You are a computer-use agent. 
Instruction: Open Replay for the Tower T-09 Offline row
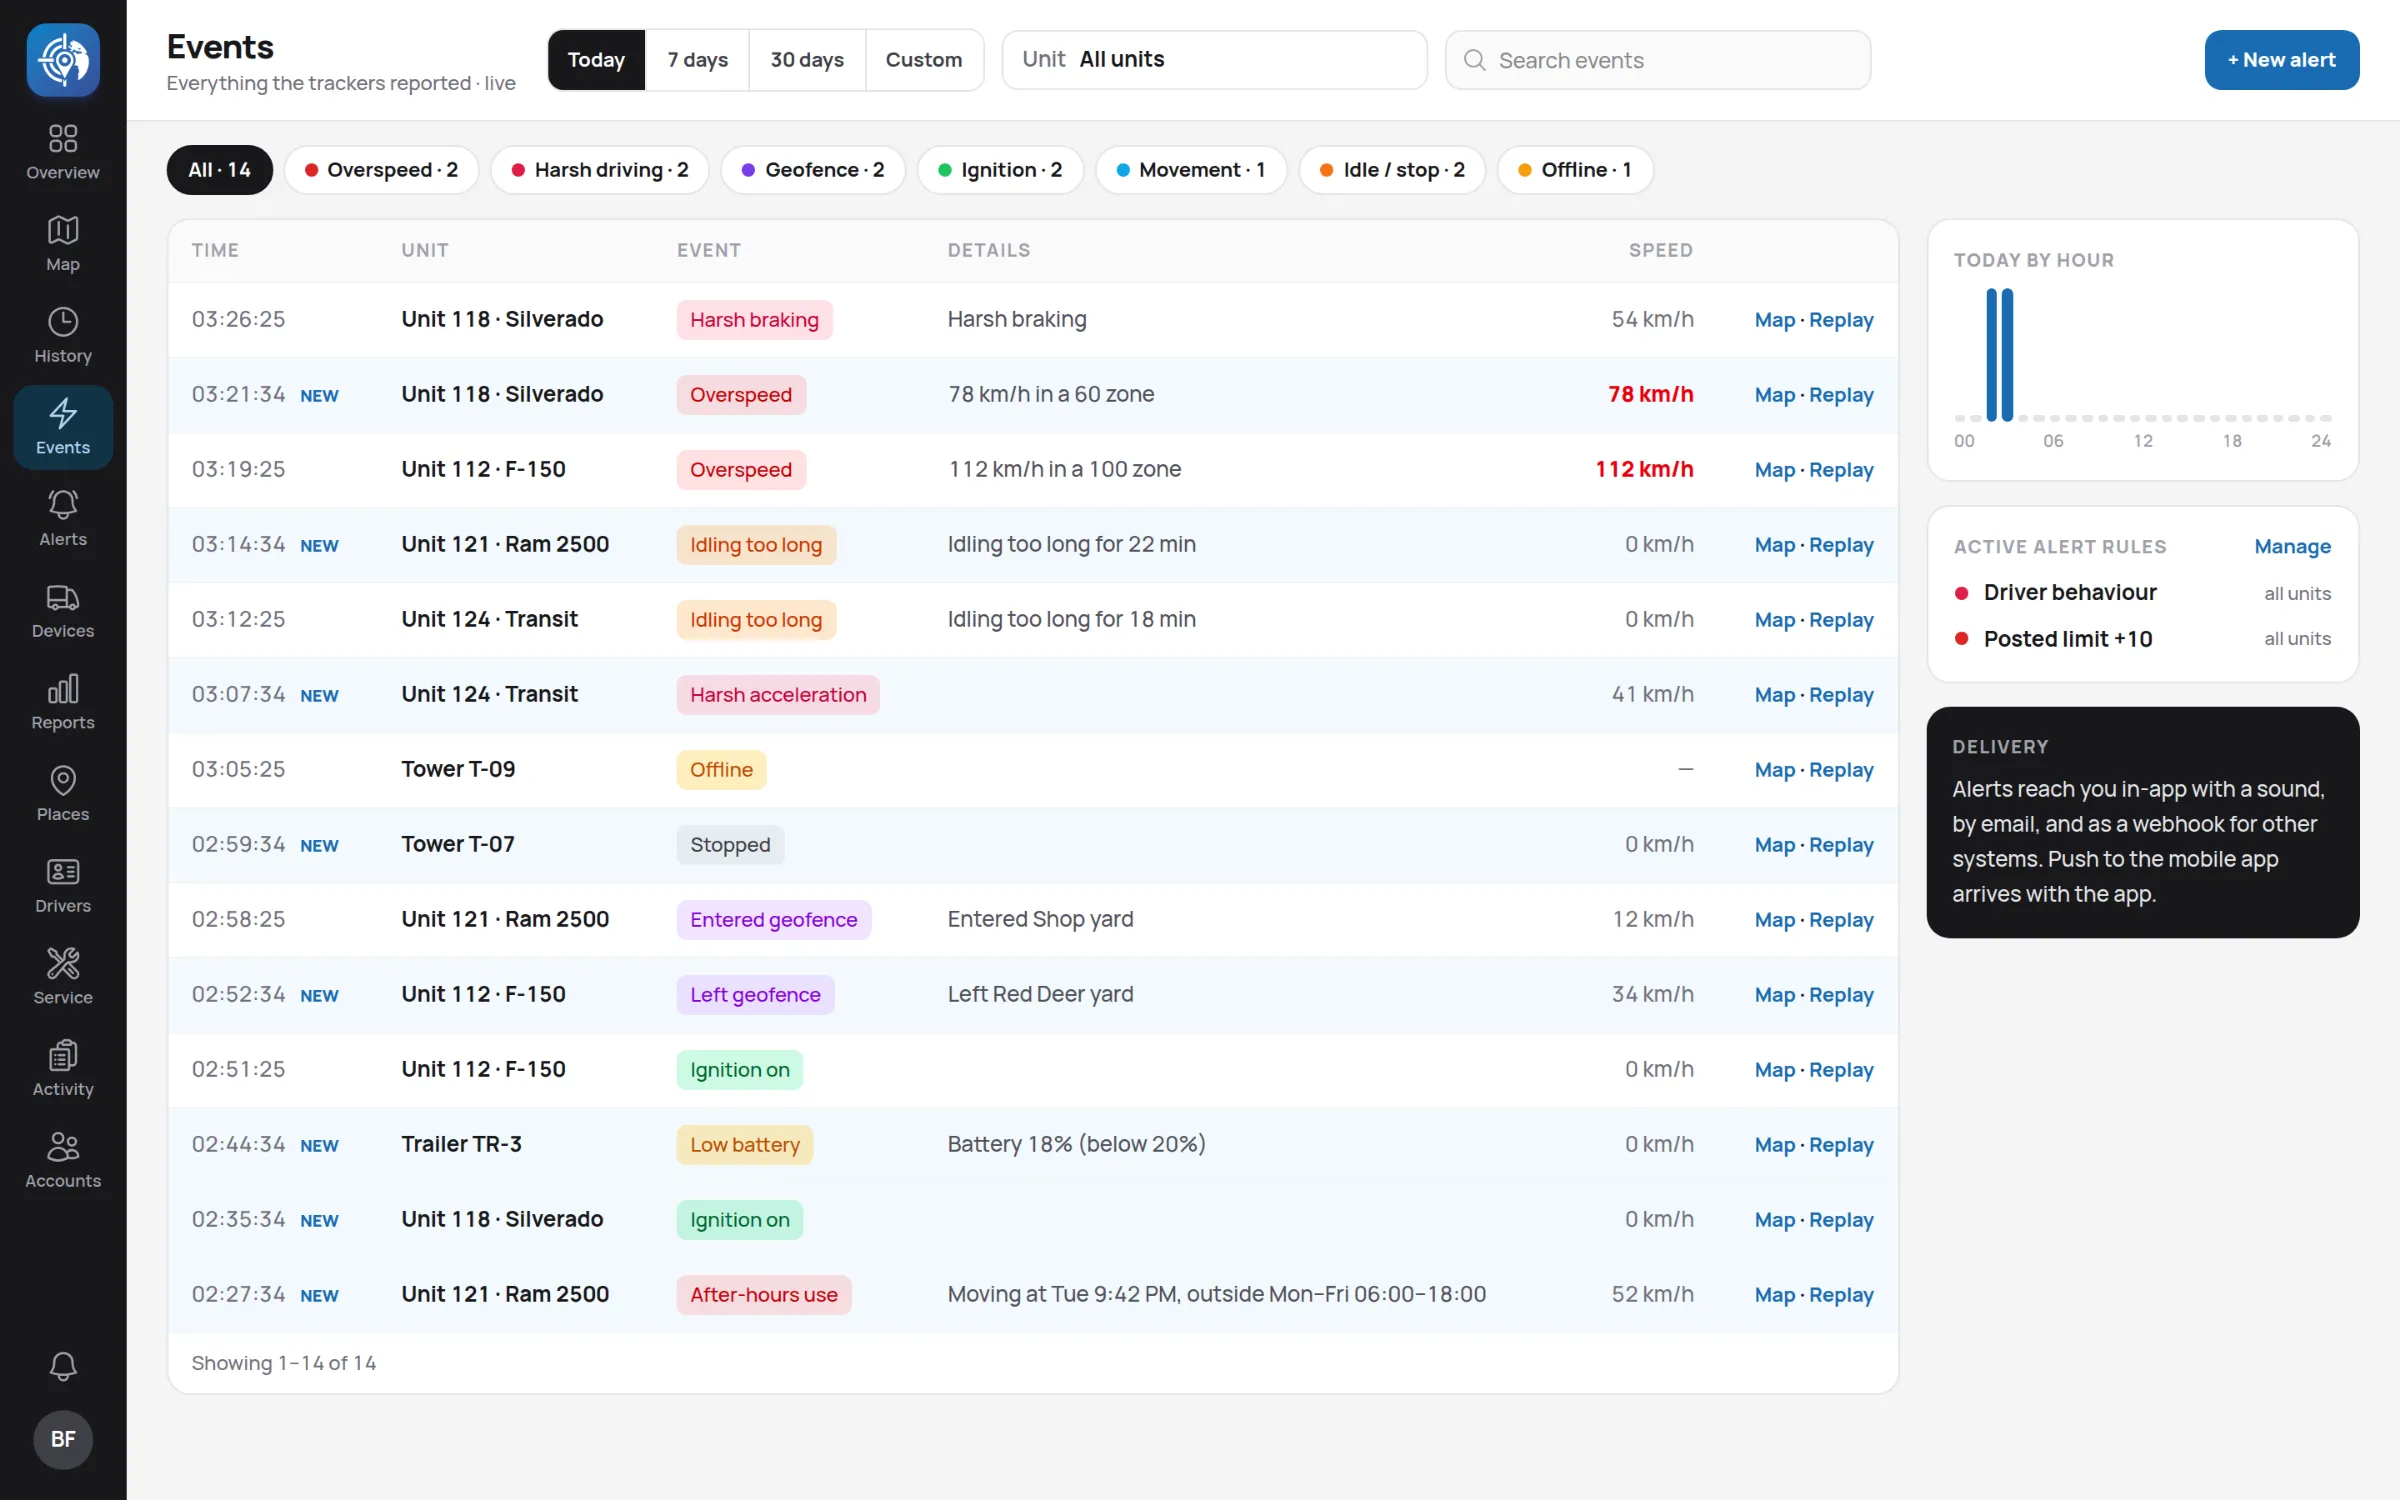(x=1841, y=770)
